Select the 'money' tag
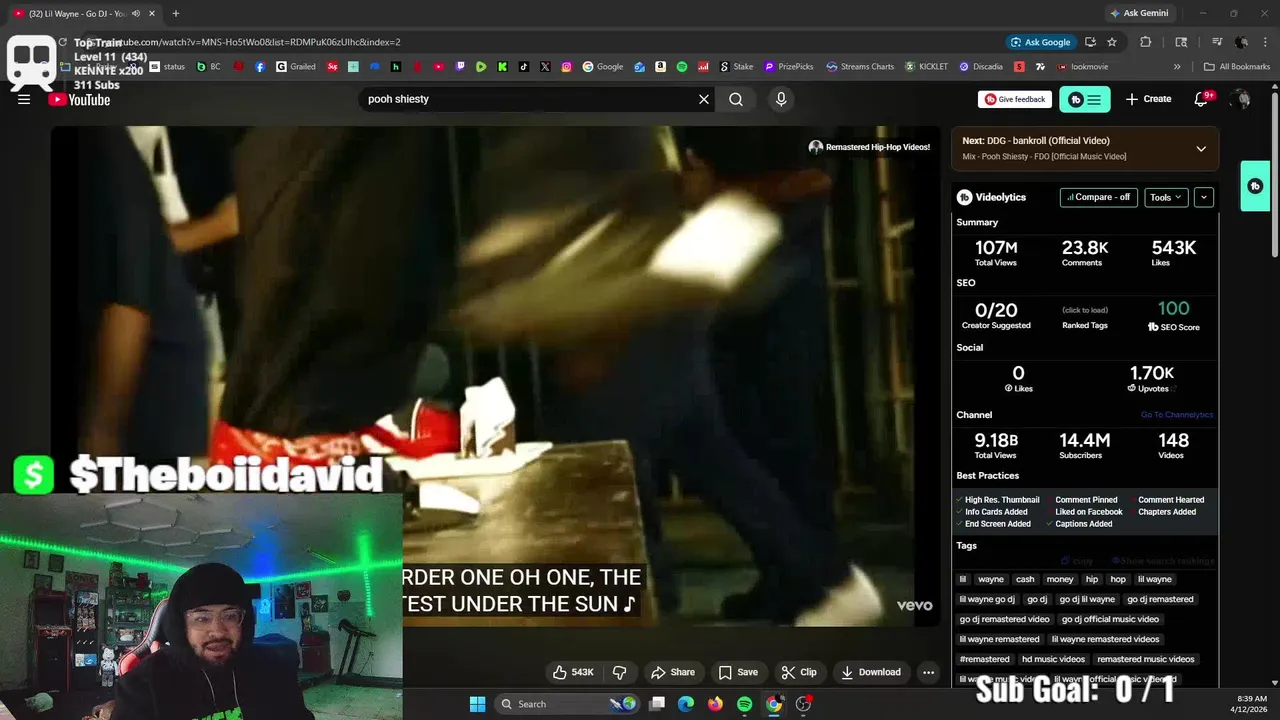The height and width of the screenshot is (720, 1280). 1060,579
